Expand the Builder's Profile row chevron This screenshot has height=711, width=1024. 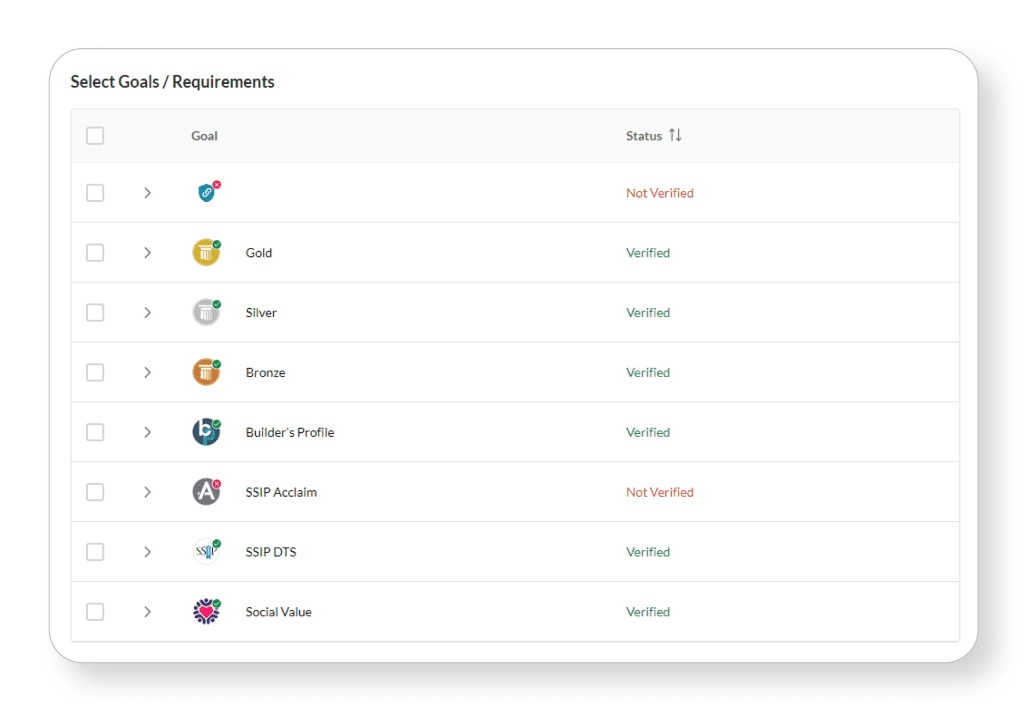(147, 432)
